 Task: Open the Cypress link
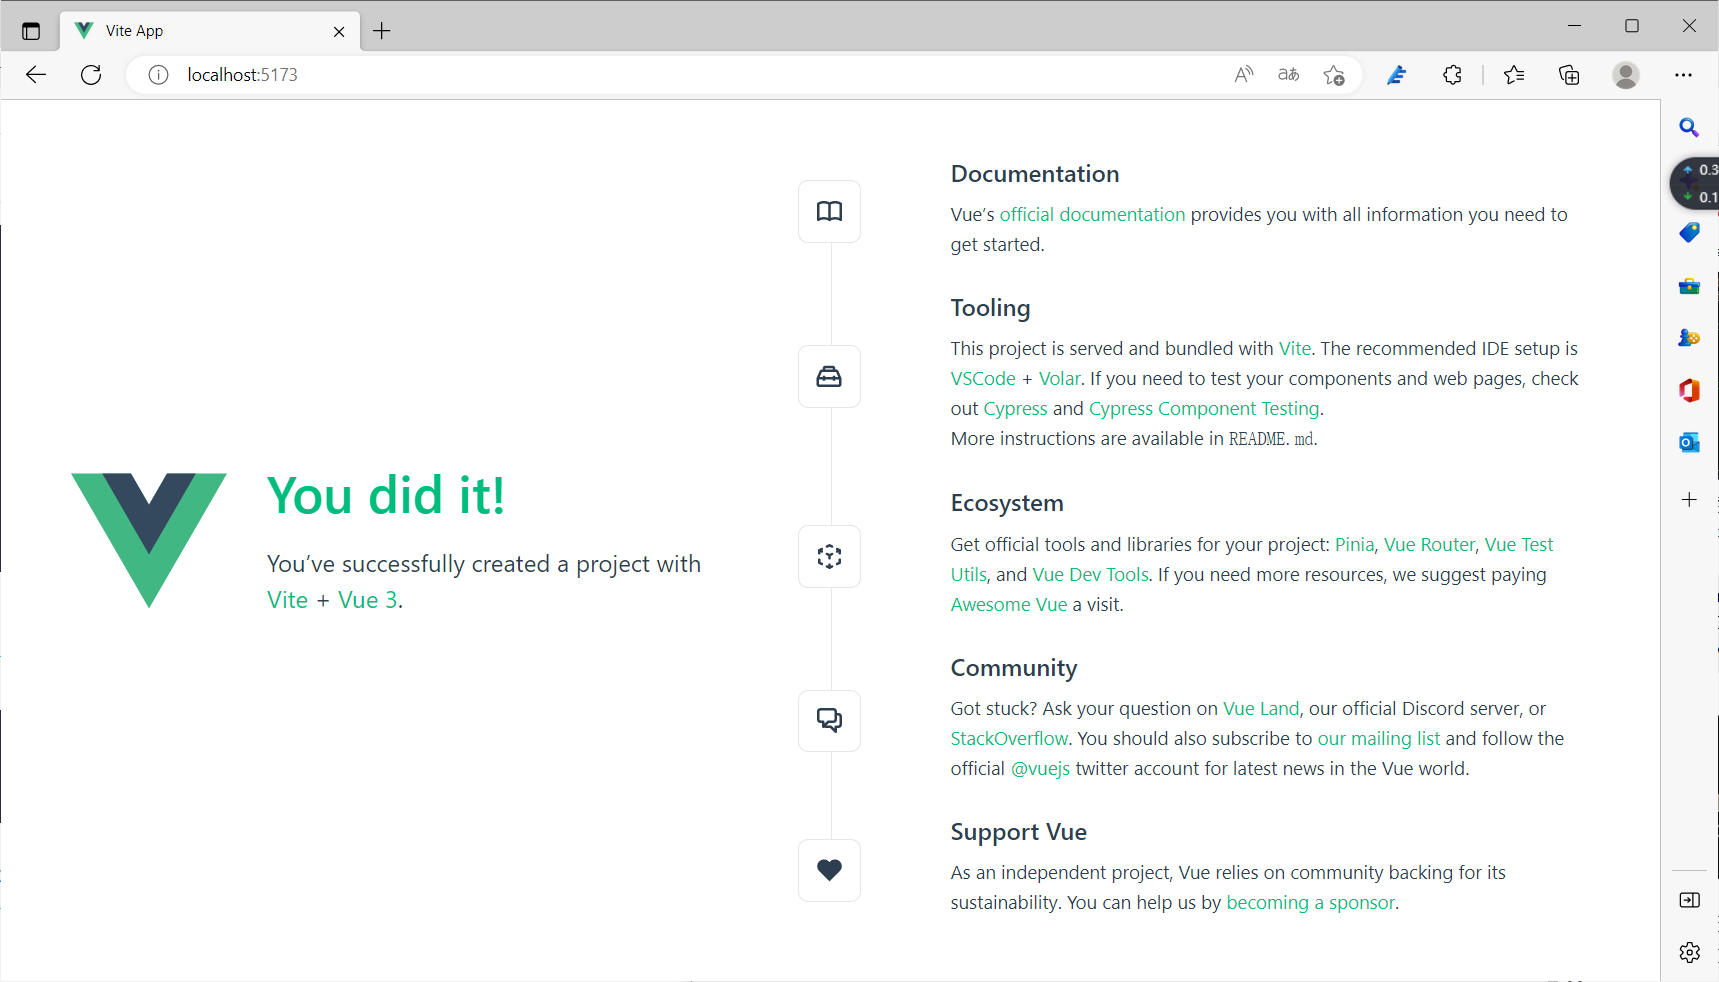(x=1015, y=408)
